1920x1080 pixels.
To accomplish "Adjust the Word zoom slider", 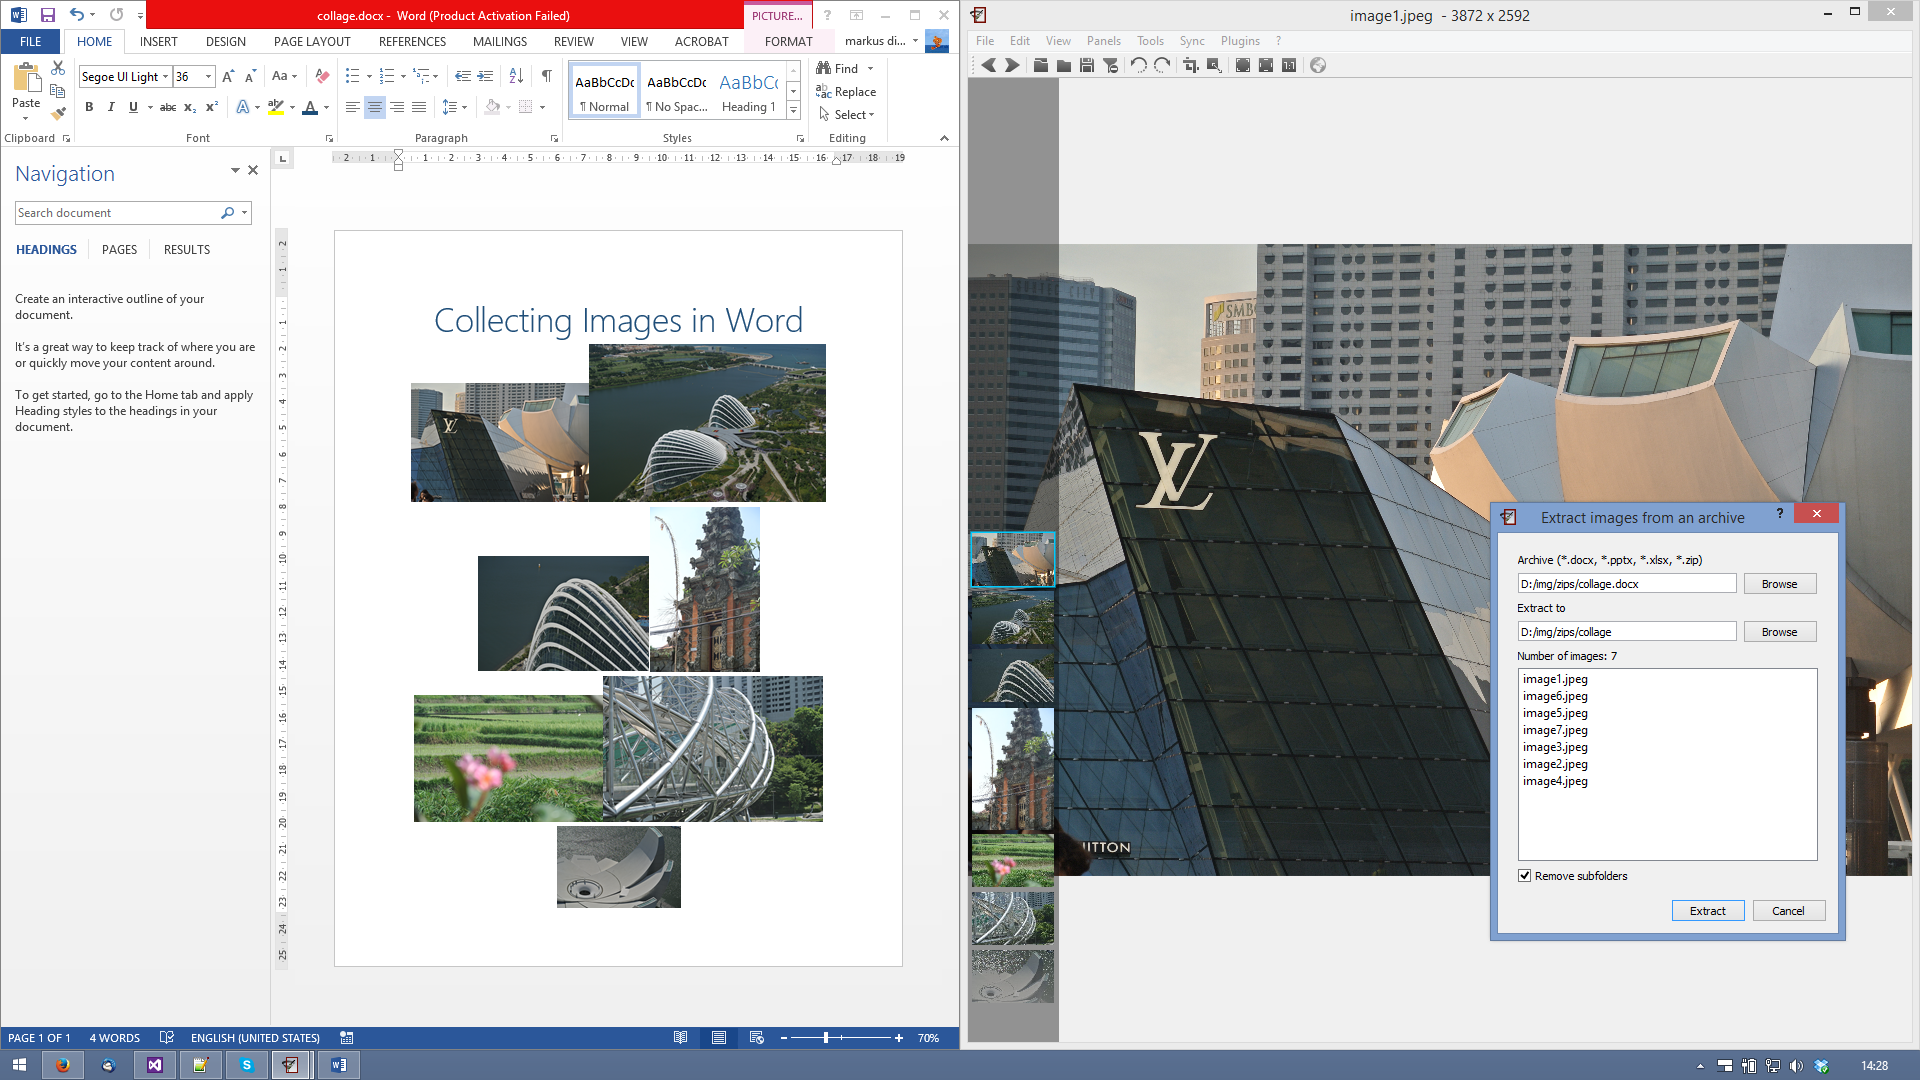I will (x=826, y=1038).
